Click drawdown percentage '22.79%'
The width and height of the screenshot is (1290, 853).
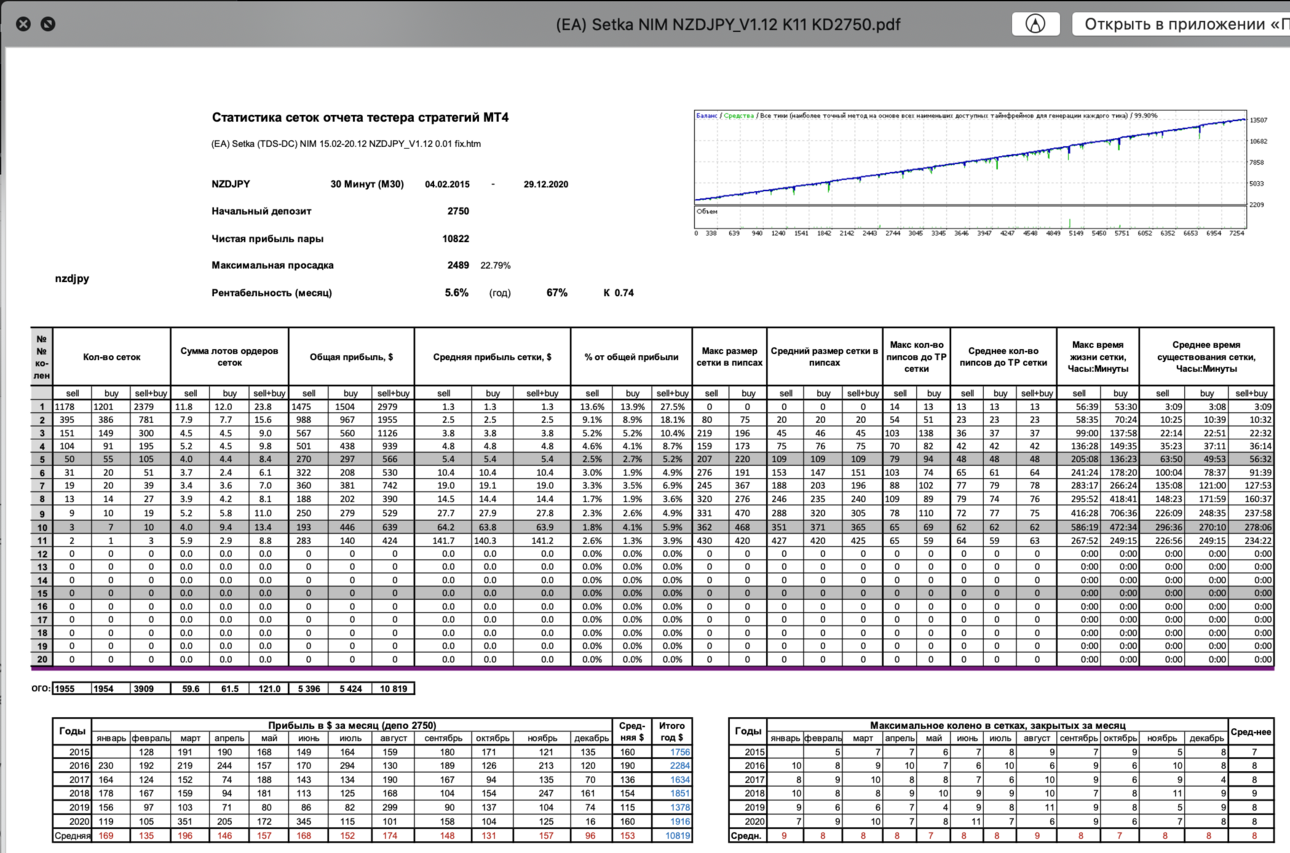click(495, 266)
